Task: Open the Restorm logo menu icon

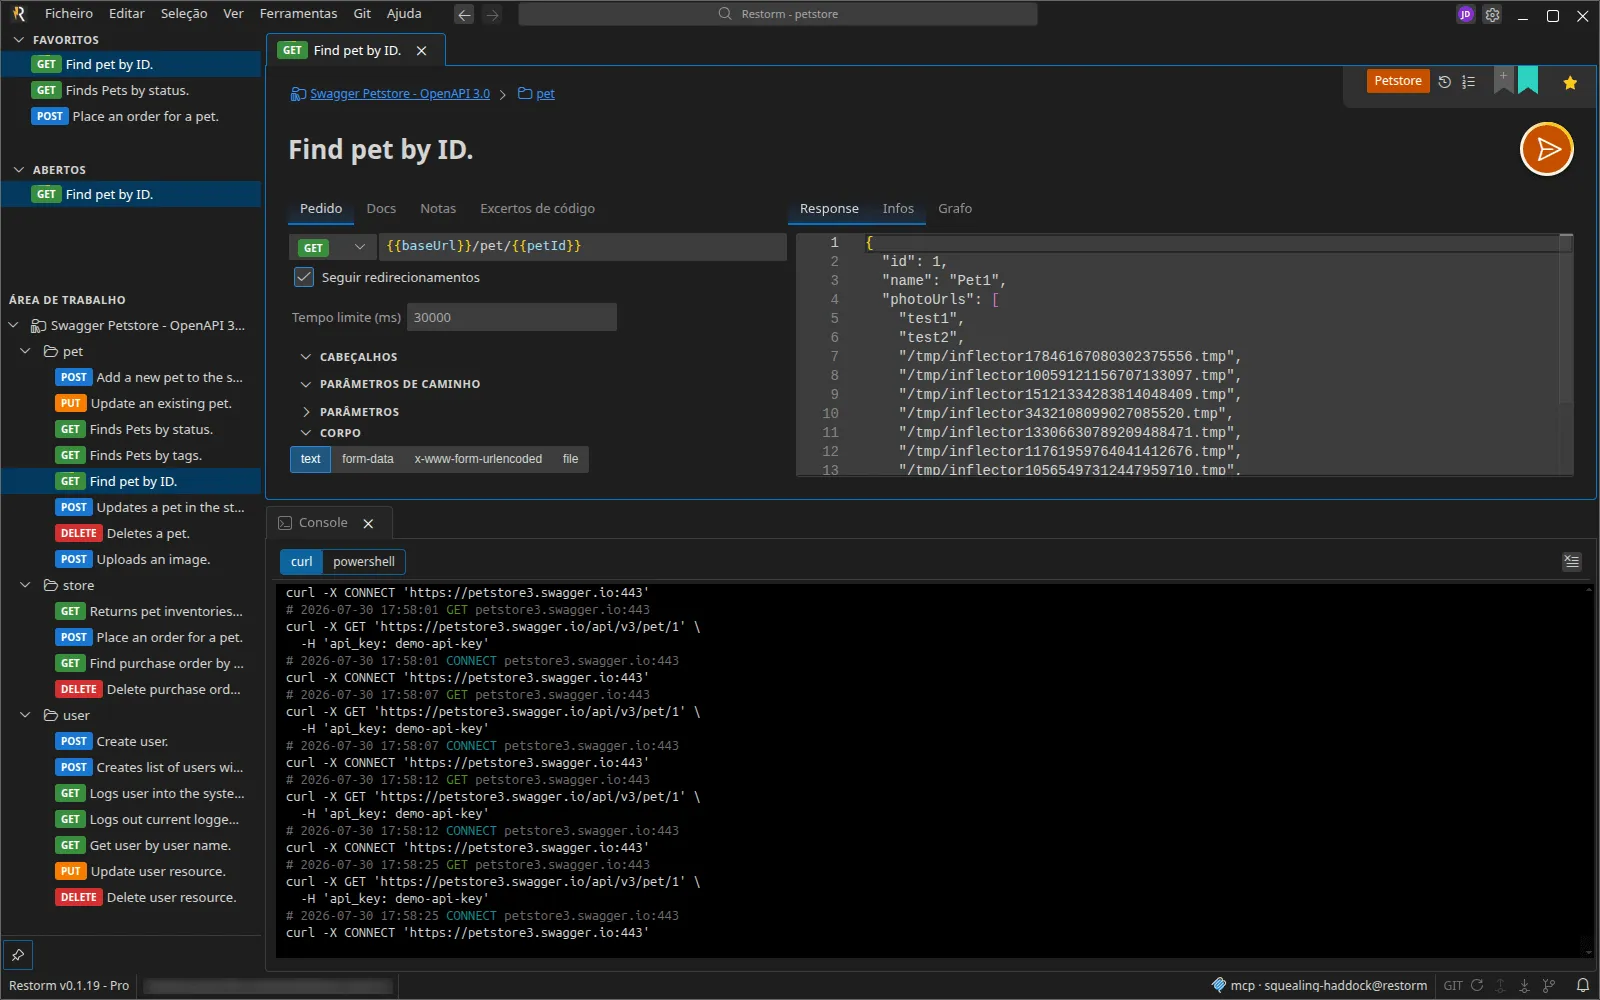Action: click(18, 14)
